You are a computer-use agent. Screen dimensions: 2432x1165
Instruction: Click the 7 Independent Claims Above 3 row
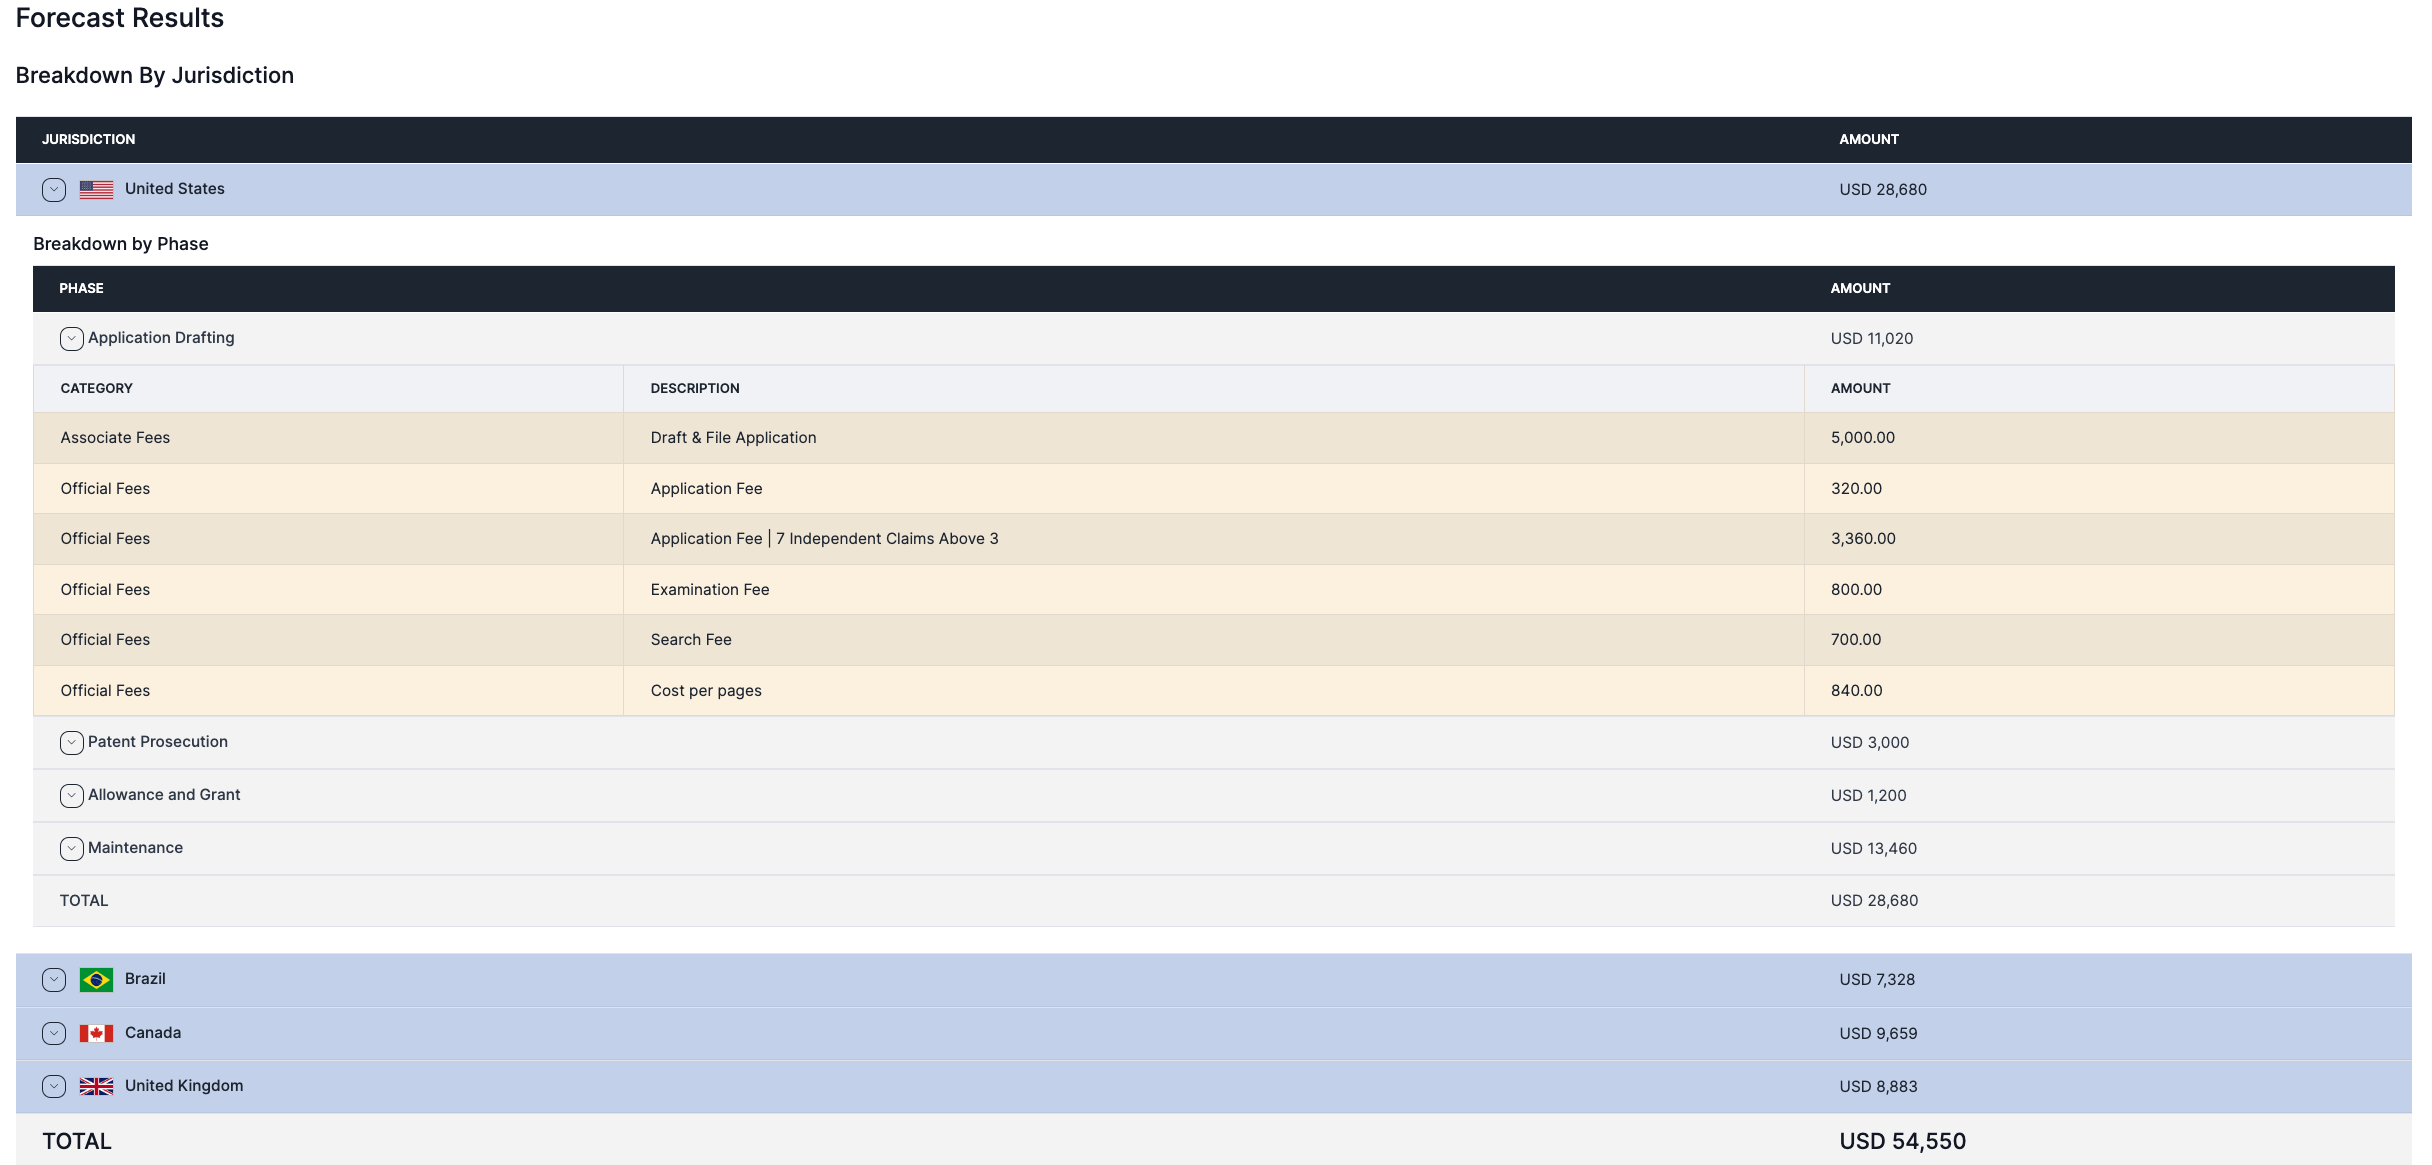point(1213,539)
